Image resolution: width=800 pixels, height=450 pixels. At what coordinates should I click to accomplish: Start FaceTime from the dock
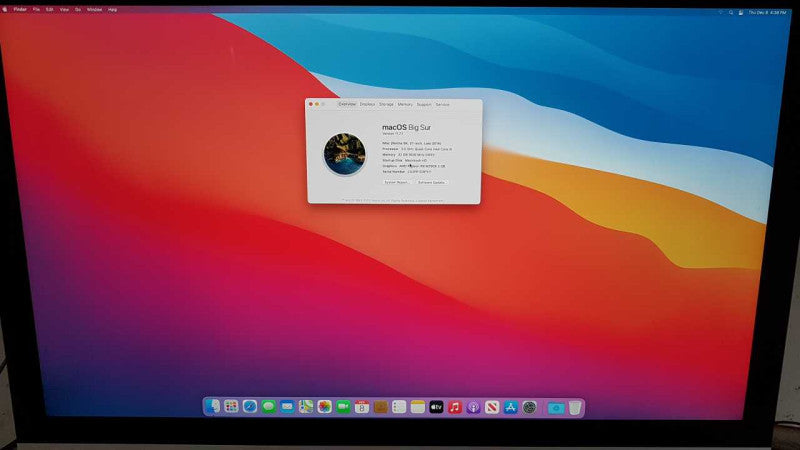343,407
